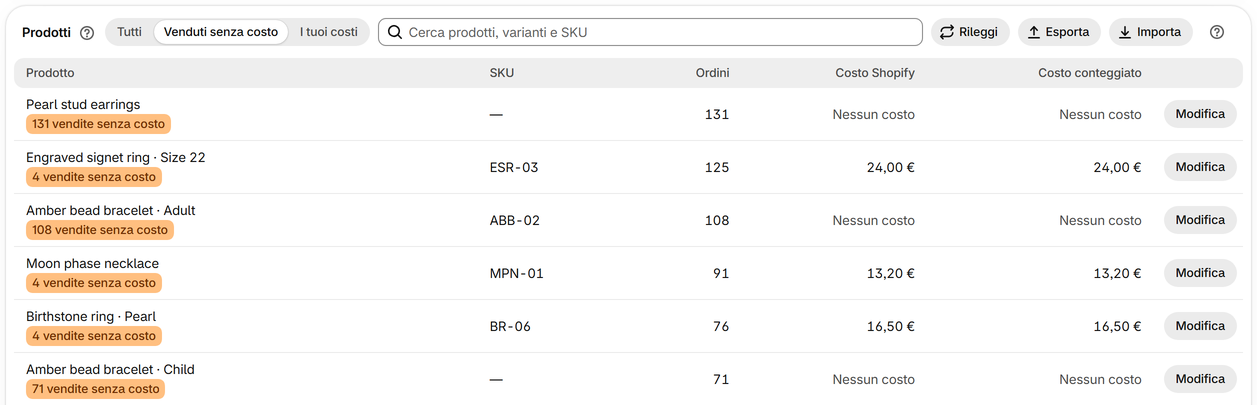1257x405 pixels.
Task: Edit Amber bead bracelet Child cost
Action: pos(1200,379)
